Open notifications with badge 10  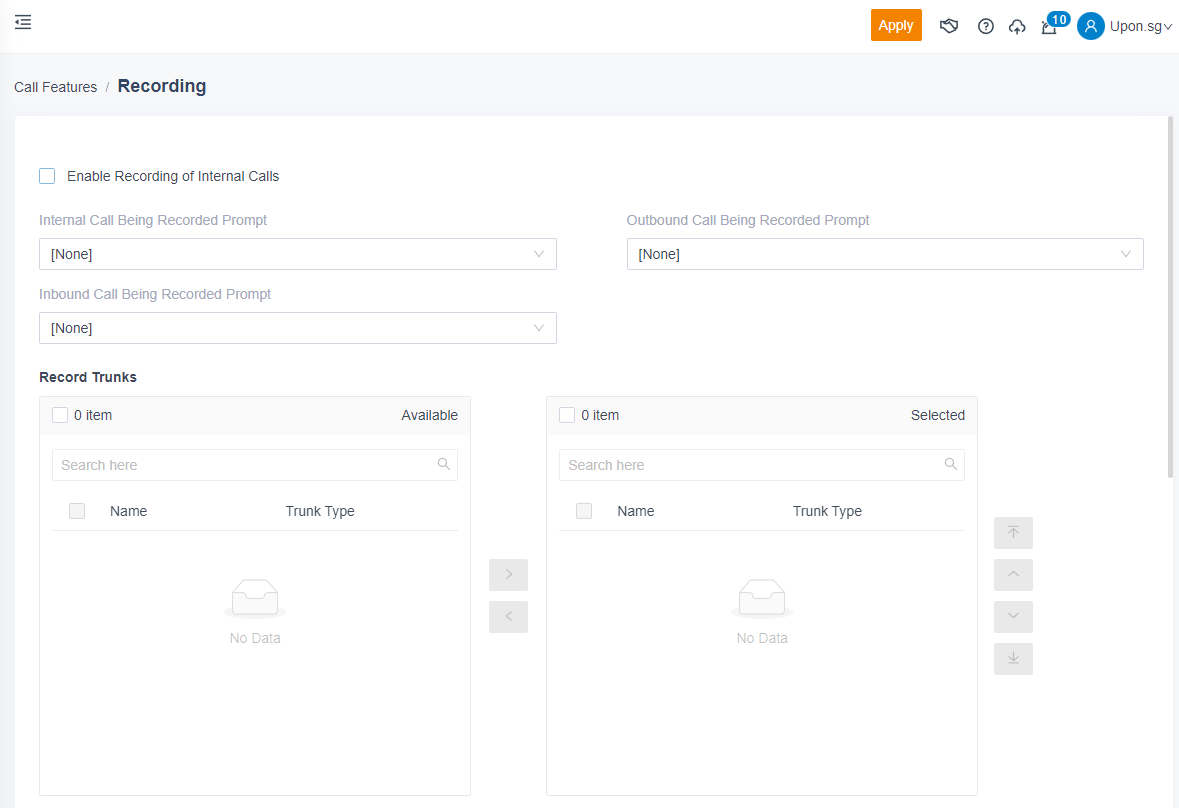(x=1050, y=26)
